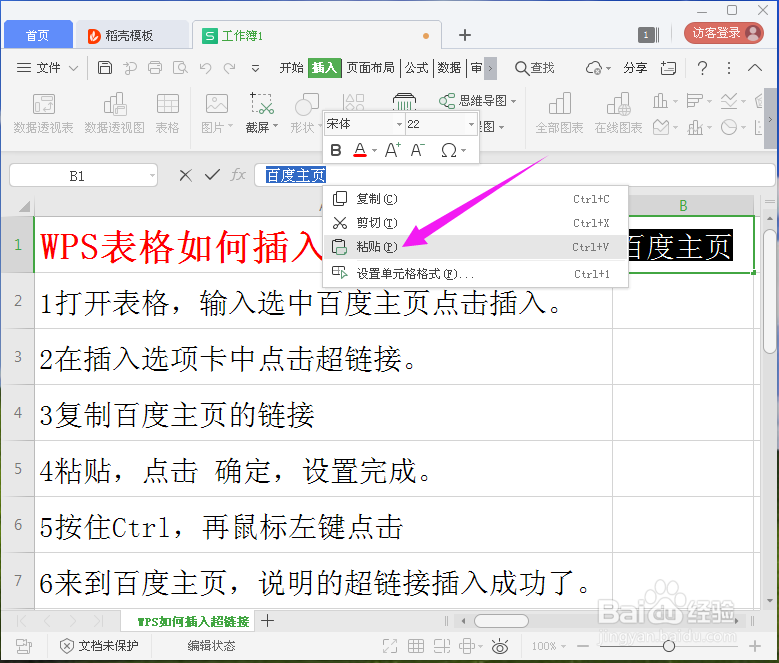Screen dimensions: 779x663
Task: Open the 全部图表 all charts tool
Action: (559, 113)
